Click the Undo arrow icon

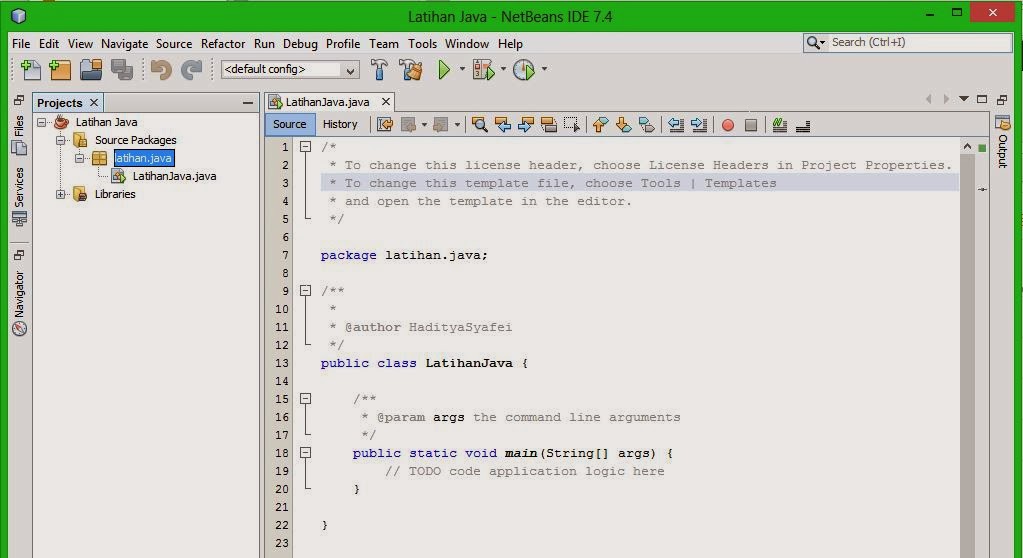160,69
